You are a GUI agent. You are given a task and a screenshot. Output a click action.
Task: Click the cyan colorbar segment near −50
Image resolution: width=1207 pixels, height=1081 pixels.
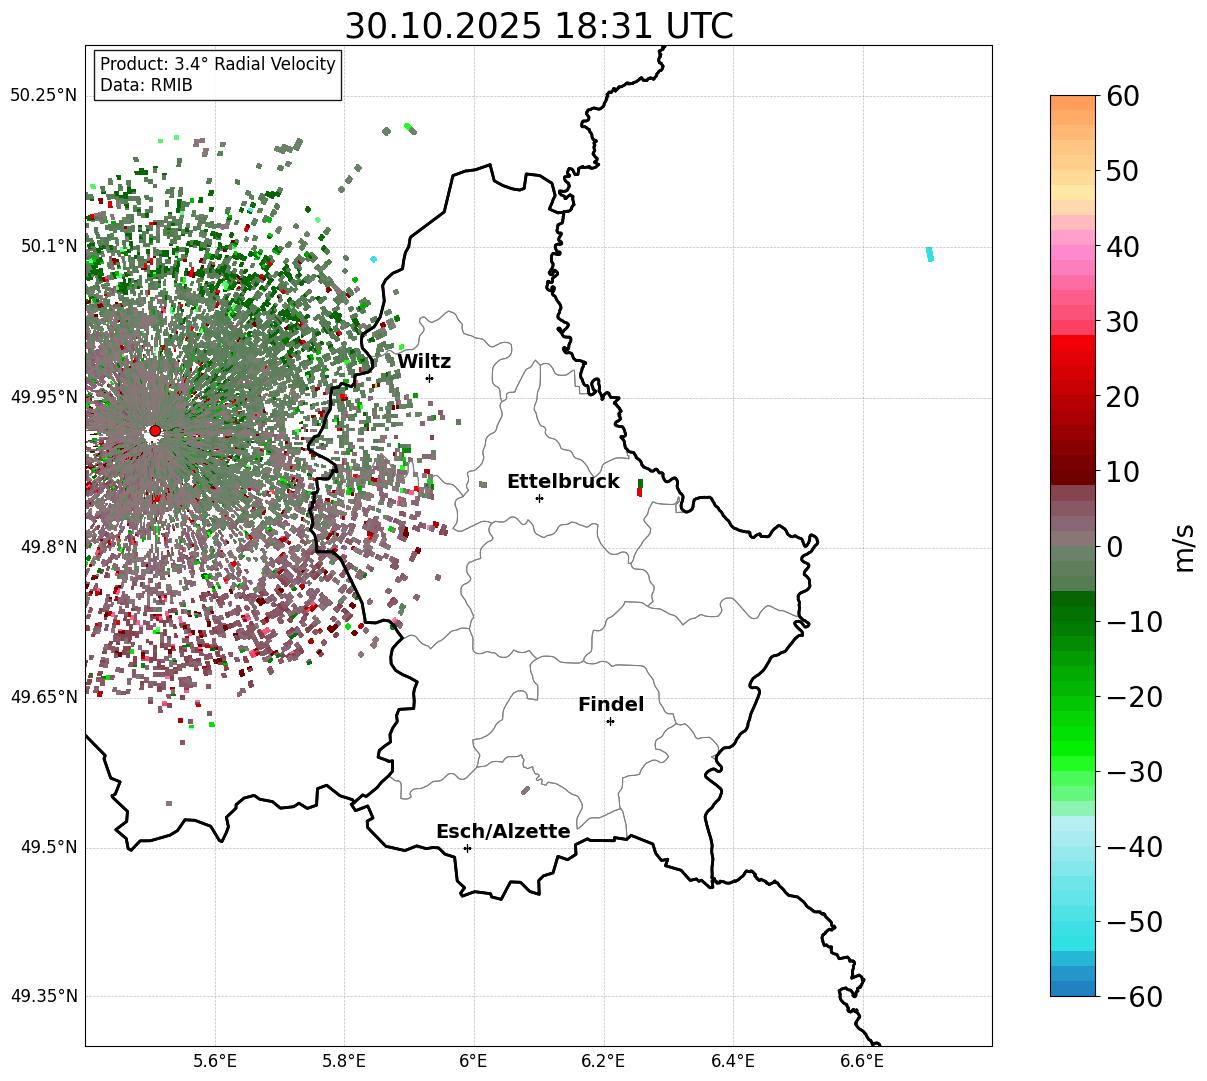coord(1073,929)
